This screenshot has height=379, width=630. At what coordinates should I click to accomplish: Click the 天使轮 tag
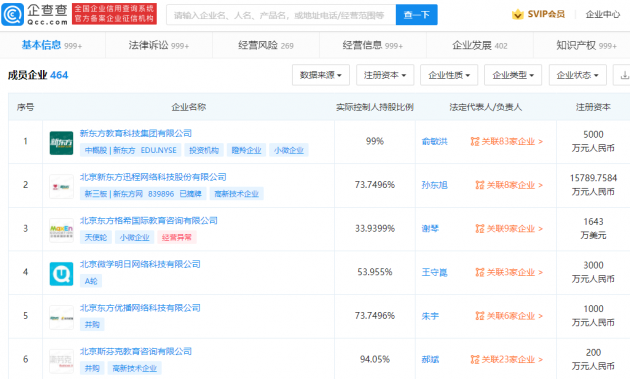pos(96,238)
